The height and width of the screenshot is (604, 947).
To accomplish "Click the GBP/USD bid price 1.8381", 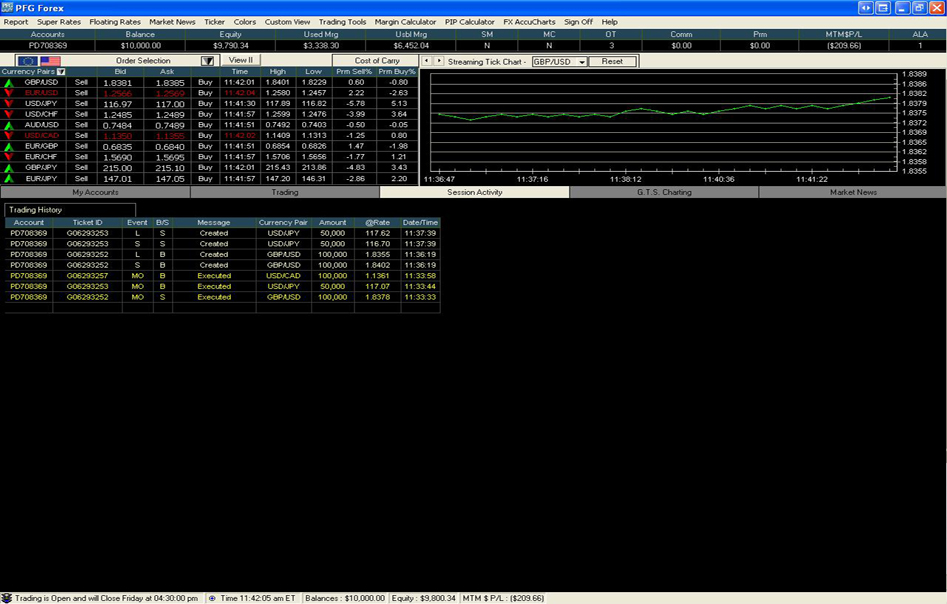I will click(117, 83).
